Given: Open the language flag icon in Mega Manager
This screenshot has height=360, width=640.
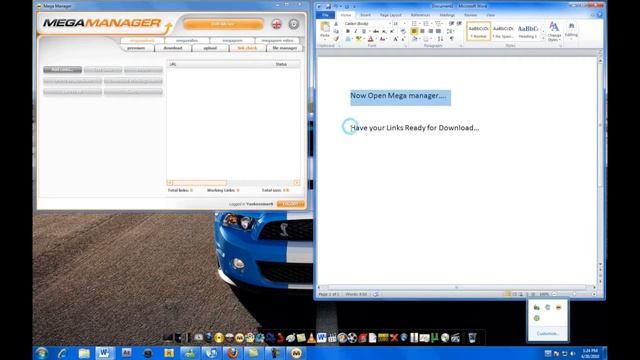Looking at the screenshot, I should pyautogui.click(x=276, y=24).
